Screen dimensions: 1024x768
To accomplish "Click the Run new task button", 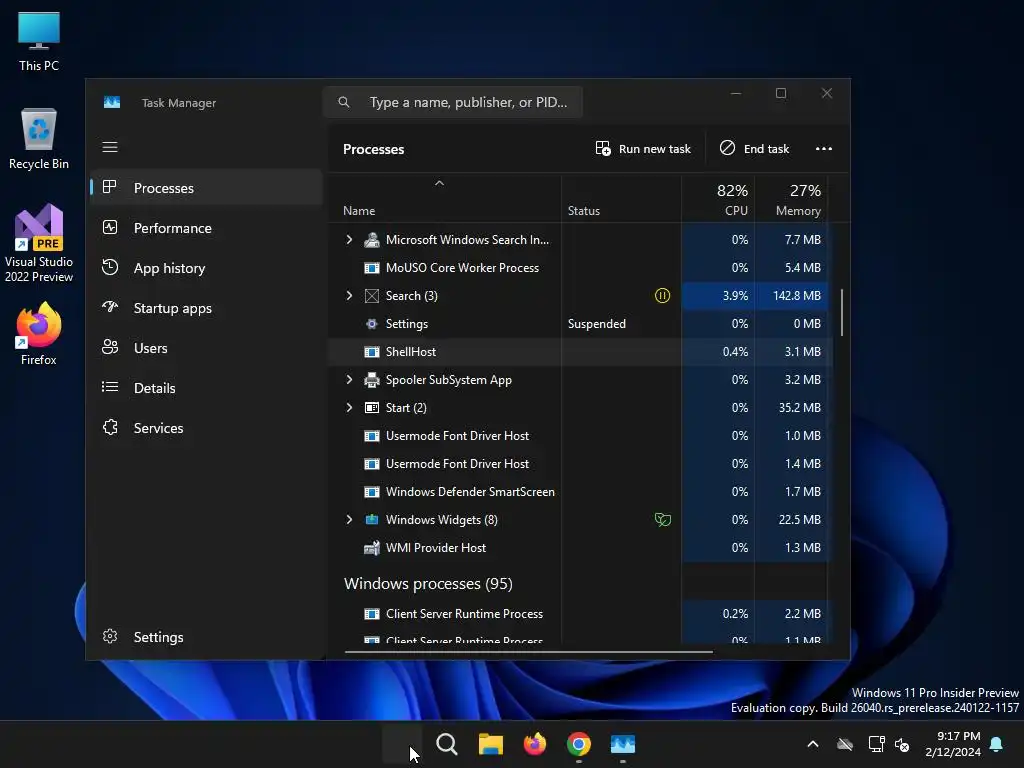I will click(x=643, y=149).
